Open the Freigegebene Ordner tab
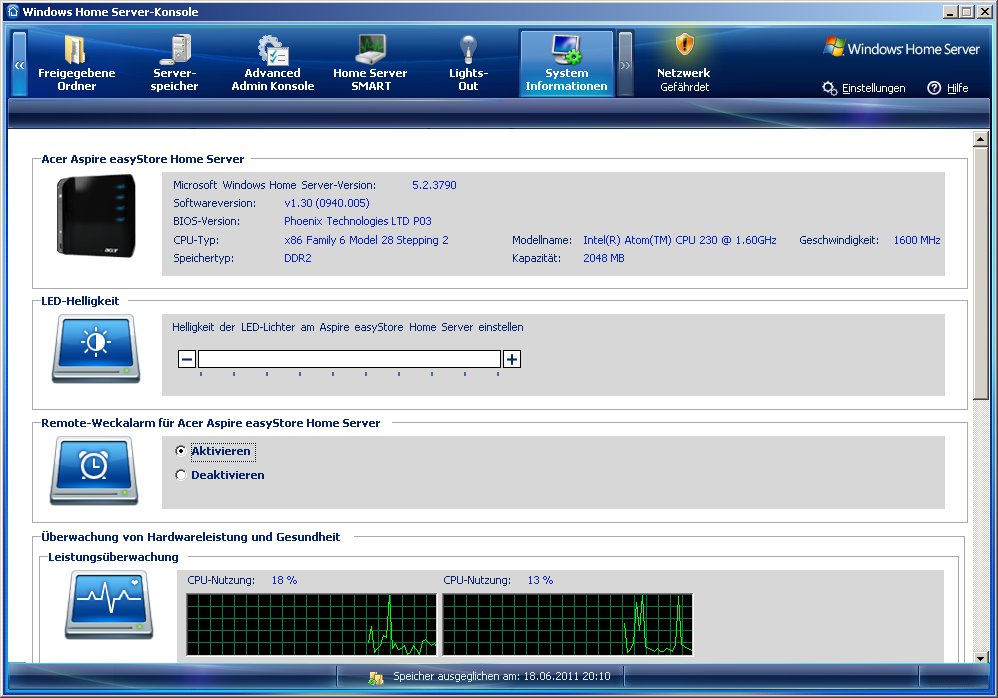Image resolution: width=998 pixels, height=698 pixels. point(76,64)
